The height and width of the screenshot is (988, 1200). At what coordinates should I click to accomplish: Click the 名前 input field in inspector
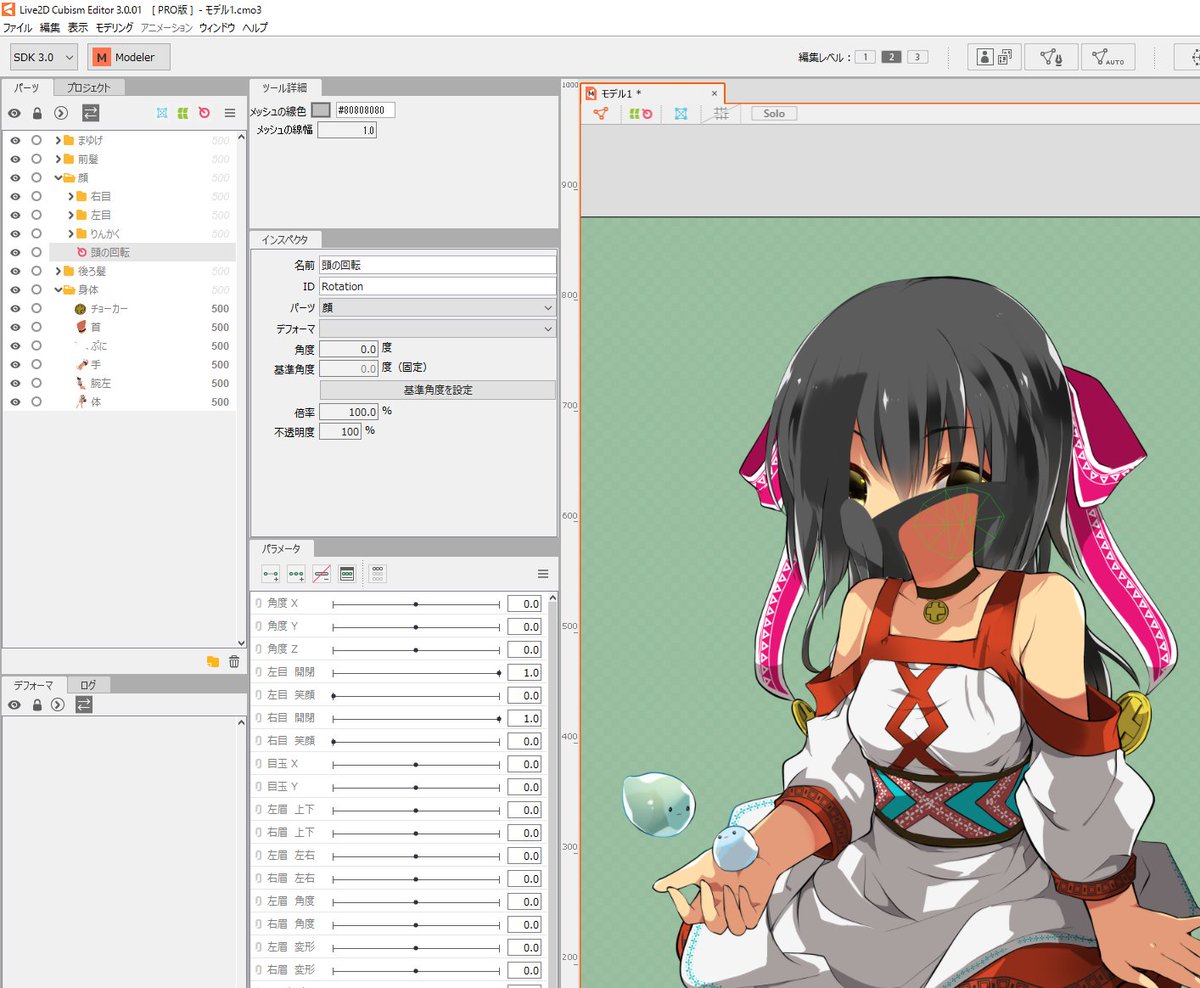437,265
